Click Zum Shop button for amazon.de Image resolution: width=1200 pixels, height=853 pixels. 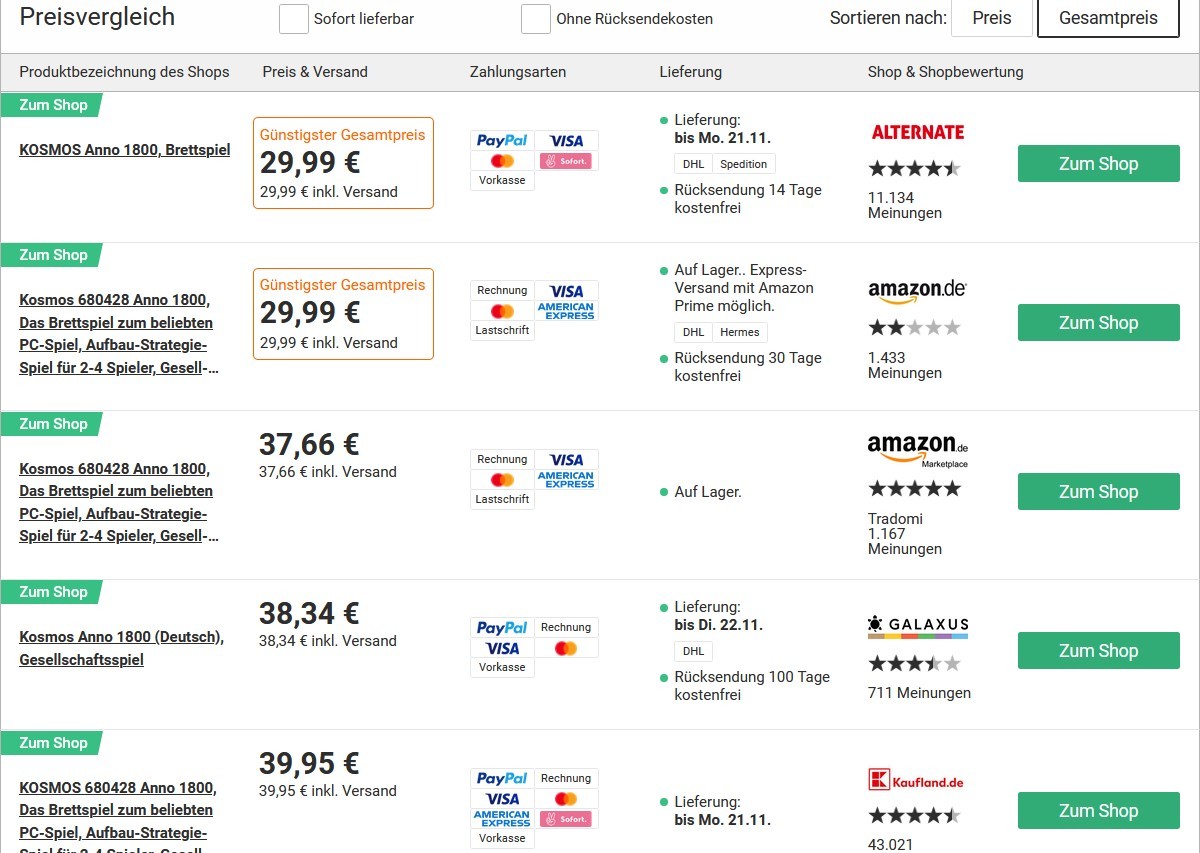click(1098, 323)
